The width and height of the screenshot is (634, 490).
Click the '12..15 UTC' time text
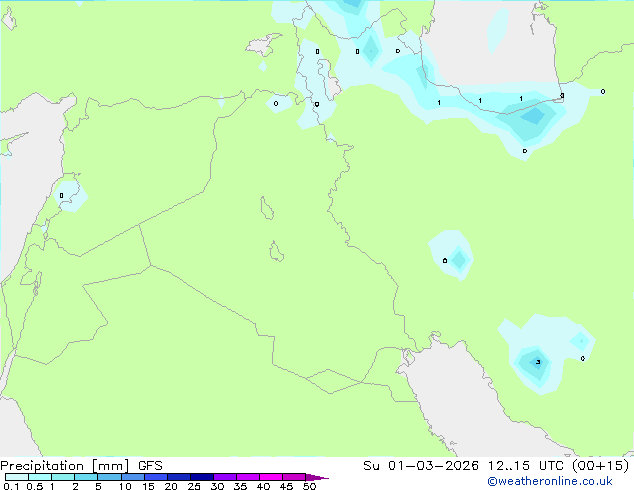[525, 466]
